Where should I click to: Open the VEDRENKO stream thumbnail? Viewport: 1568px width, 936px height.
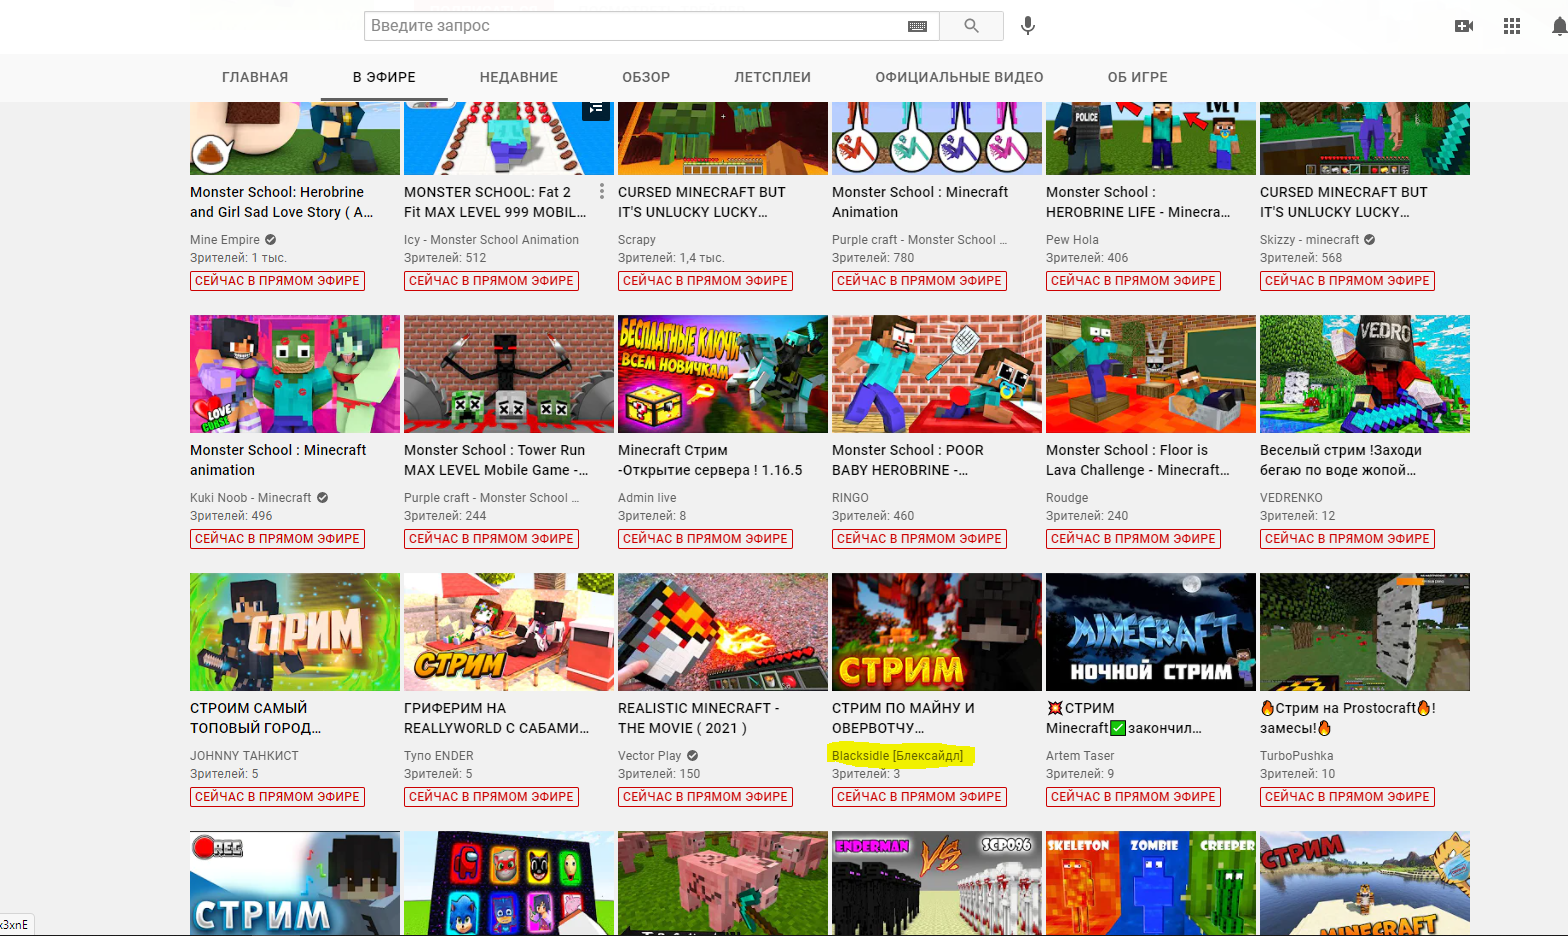pyautogui.click(x=1364, y=374)
